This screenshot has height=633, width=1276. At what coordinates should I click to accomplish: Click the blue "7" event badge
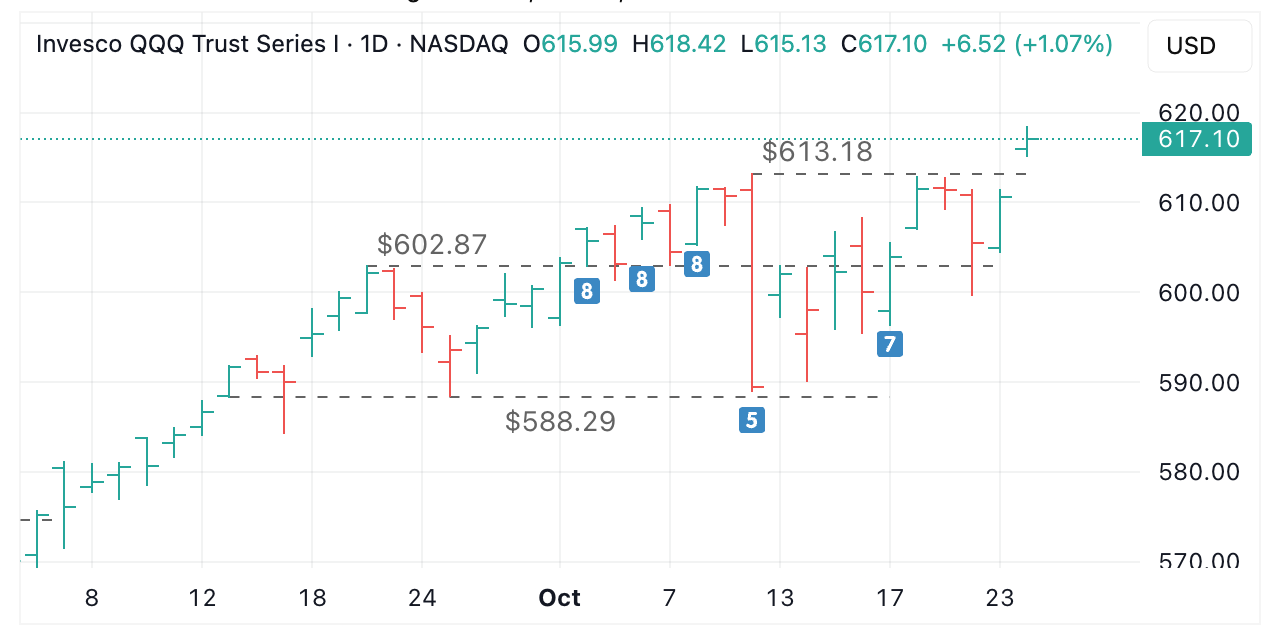click(x=889, y=345)
